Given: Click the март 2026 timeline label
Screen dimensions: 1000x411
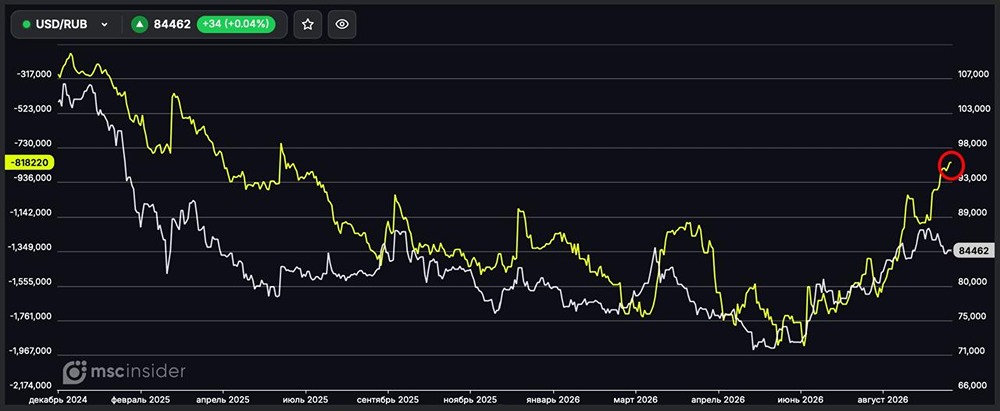Looking at the screenshot, I should (x=635, y=400).
